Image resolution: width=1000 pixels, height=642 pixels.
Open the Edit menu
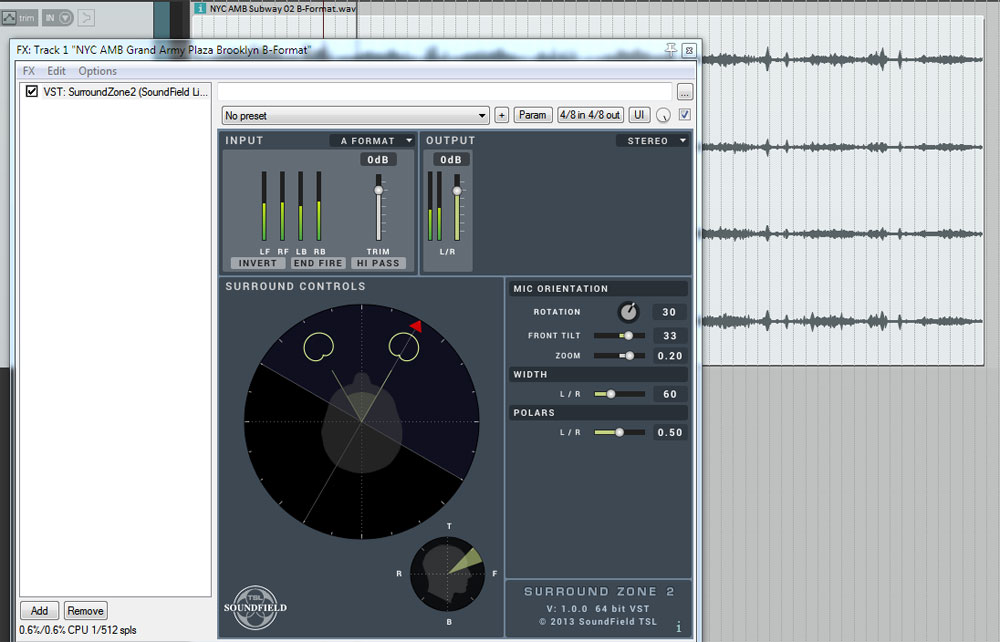click(x=56, y=71)
